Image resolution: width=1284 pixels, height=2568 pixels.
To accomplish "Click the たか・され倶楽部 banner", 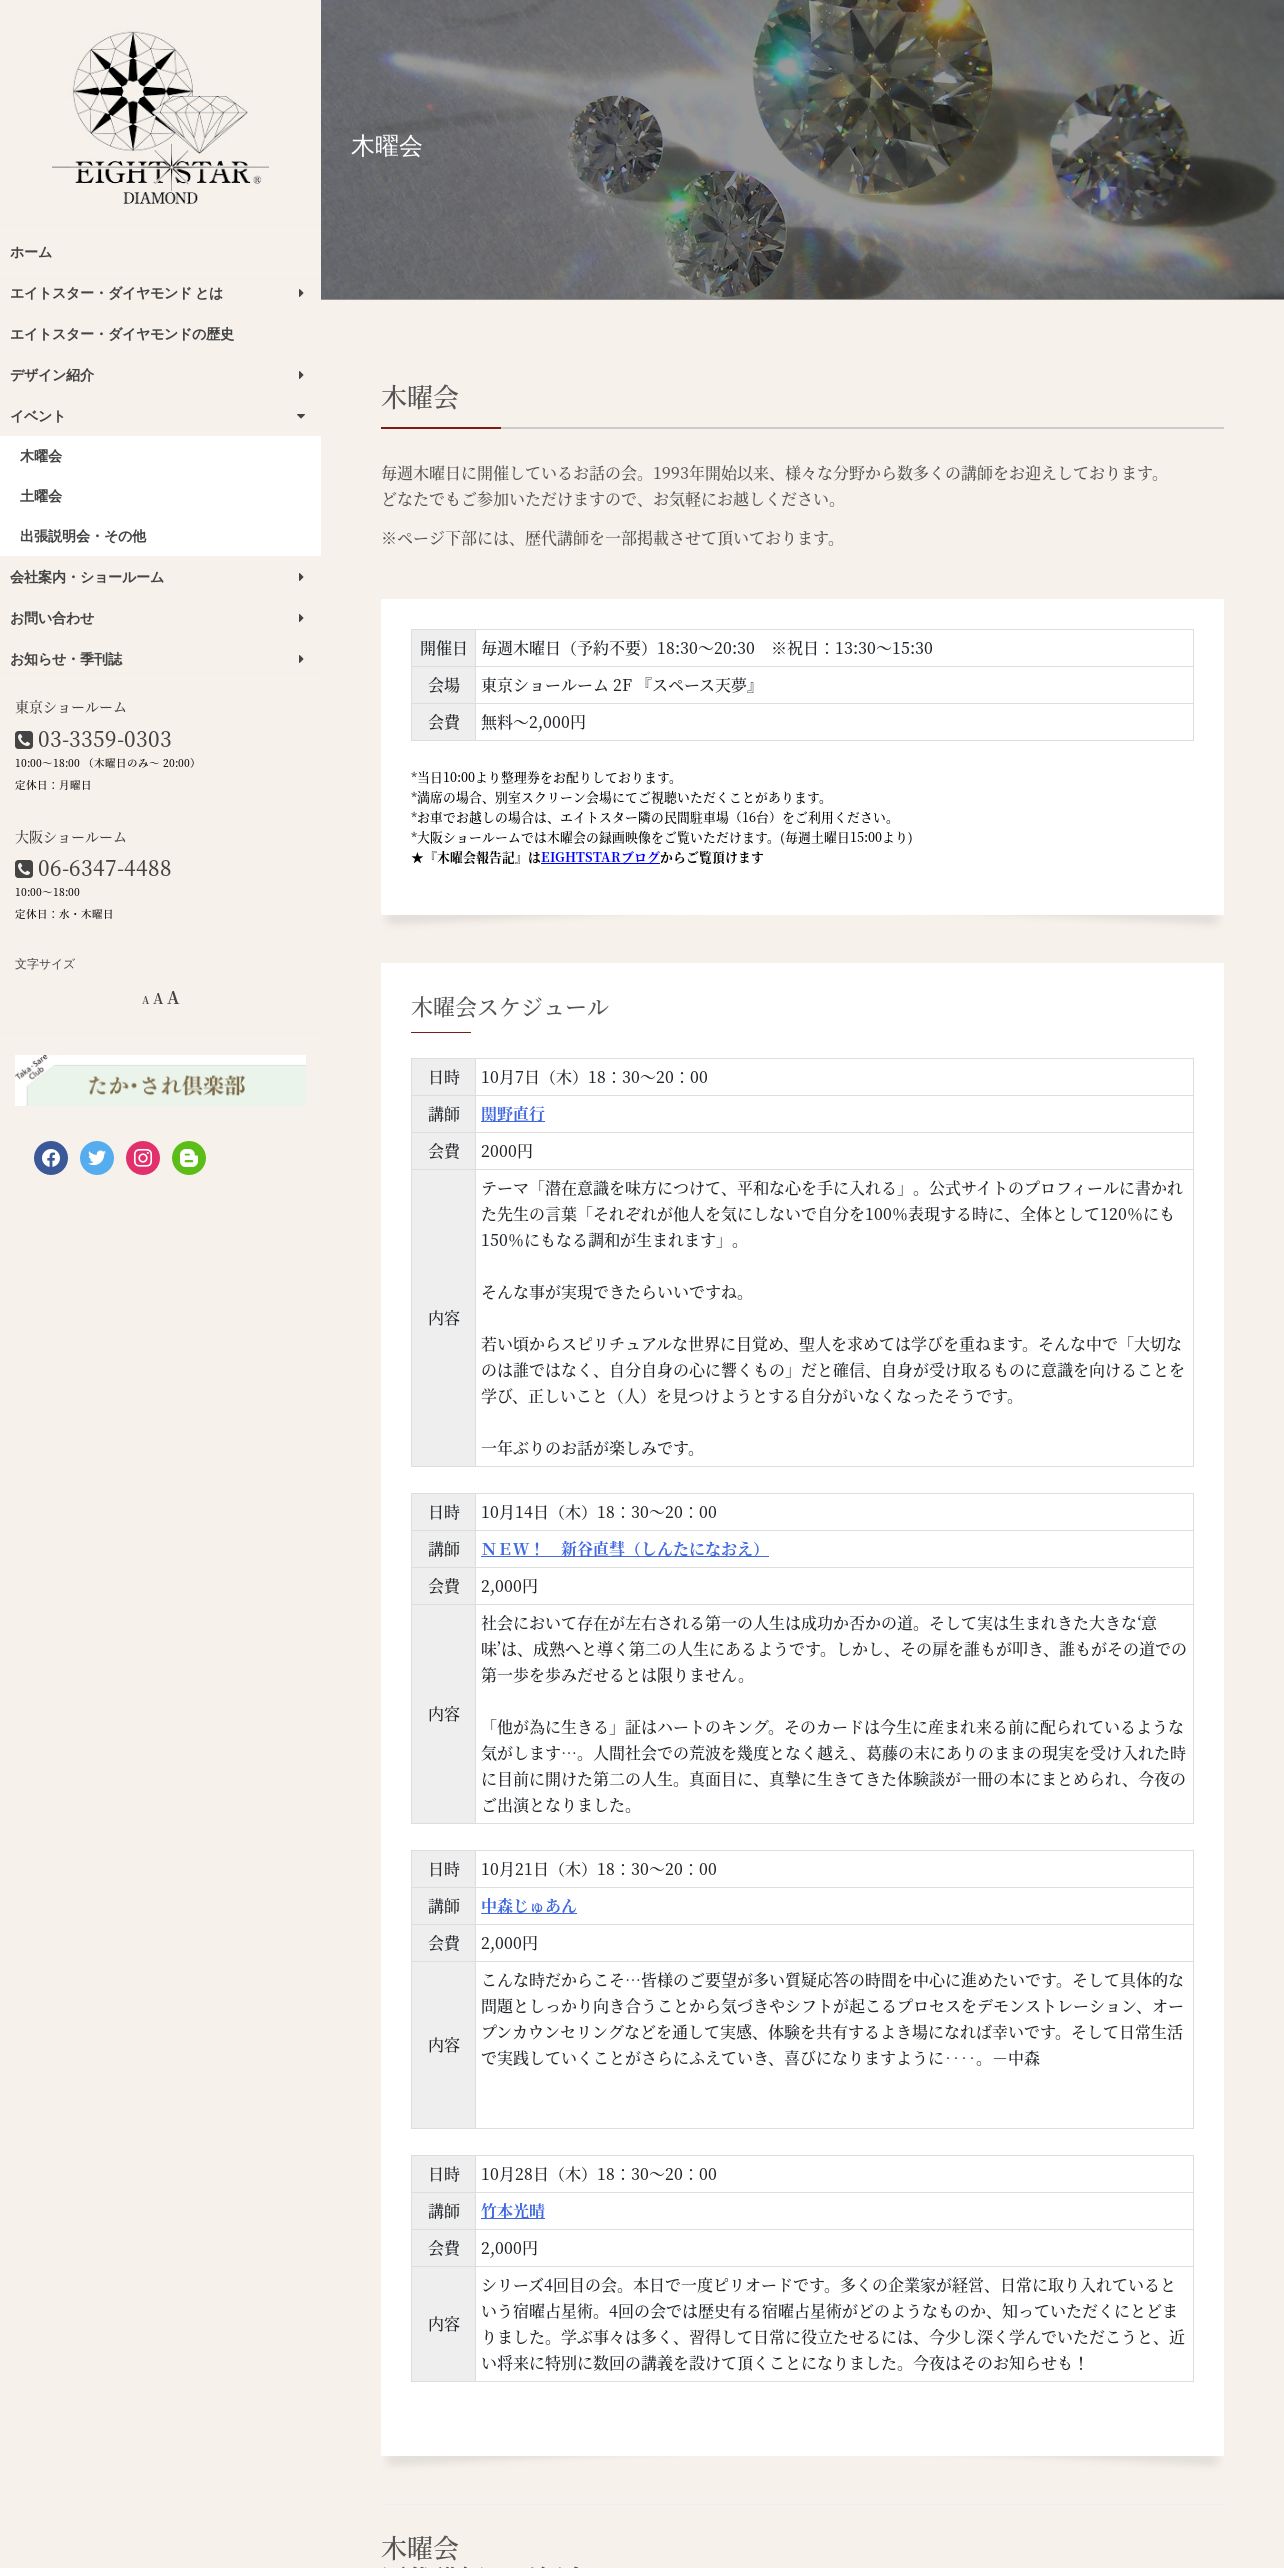I will 160,1080.
